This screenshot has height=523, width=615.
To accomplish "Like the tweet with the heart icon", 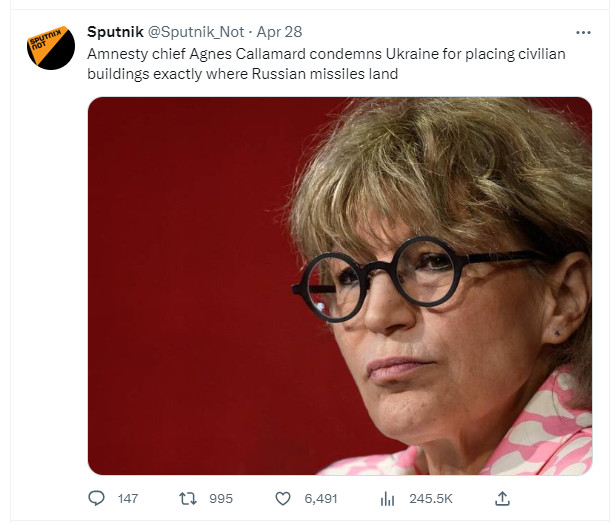I will click(x=283, y=498).
